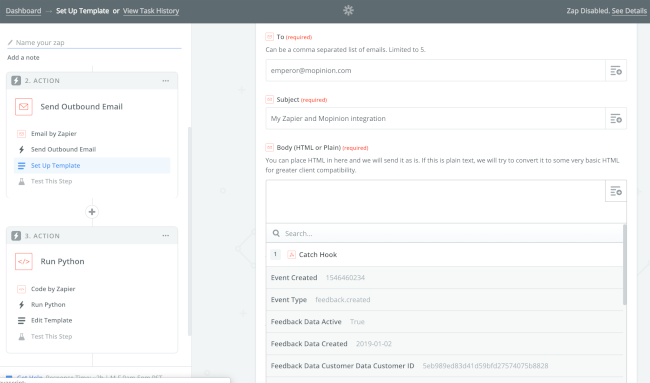Select Test This Step under Run Python

click(51, 337)
